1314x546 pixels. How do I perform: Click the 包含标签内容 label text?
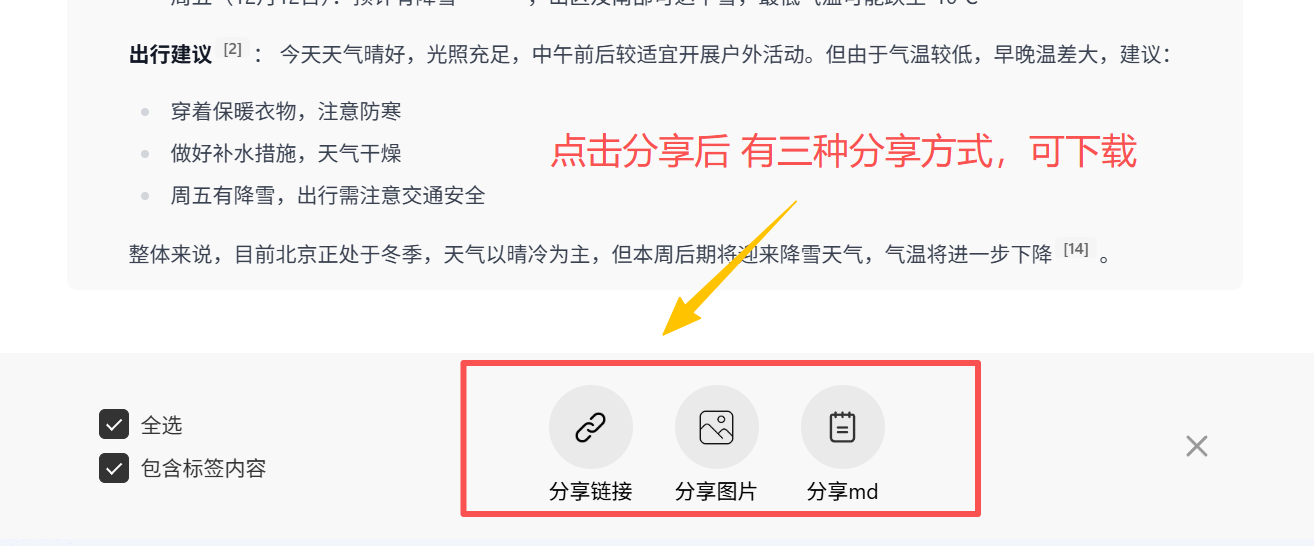204,468
